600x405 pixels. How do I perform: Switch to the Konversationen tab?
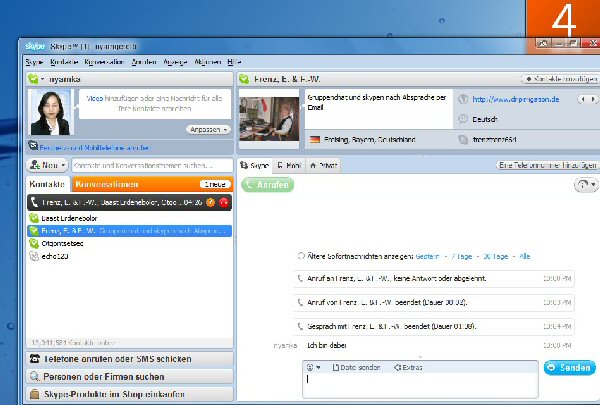pyautogui.click(x=107, y=184)
